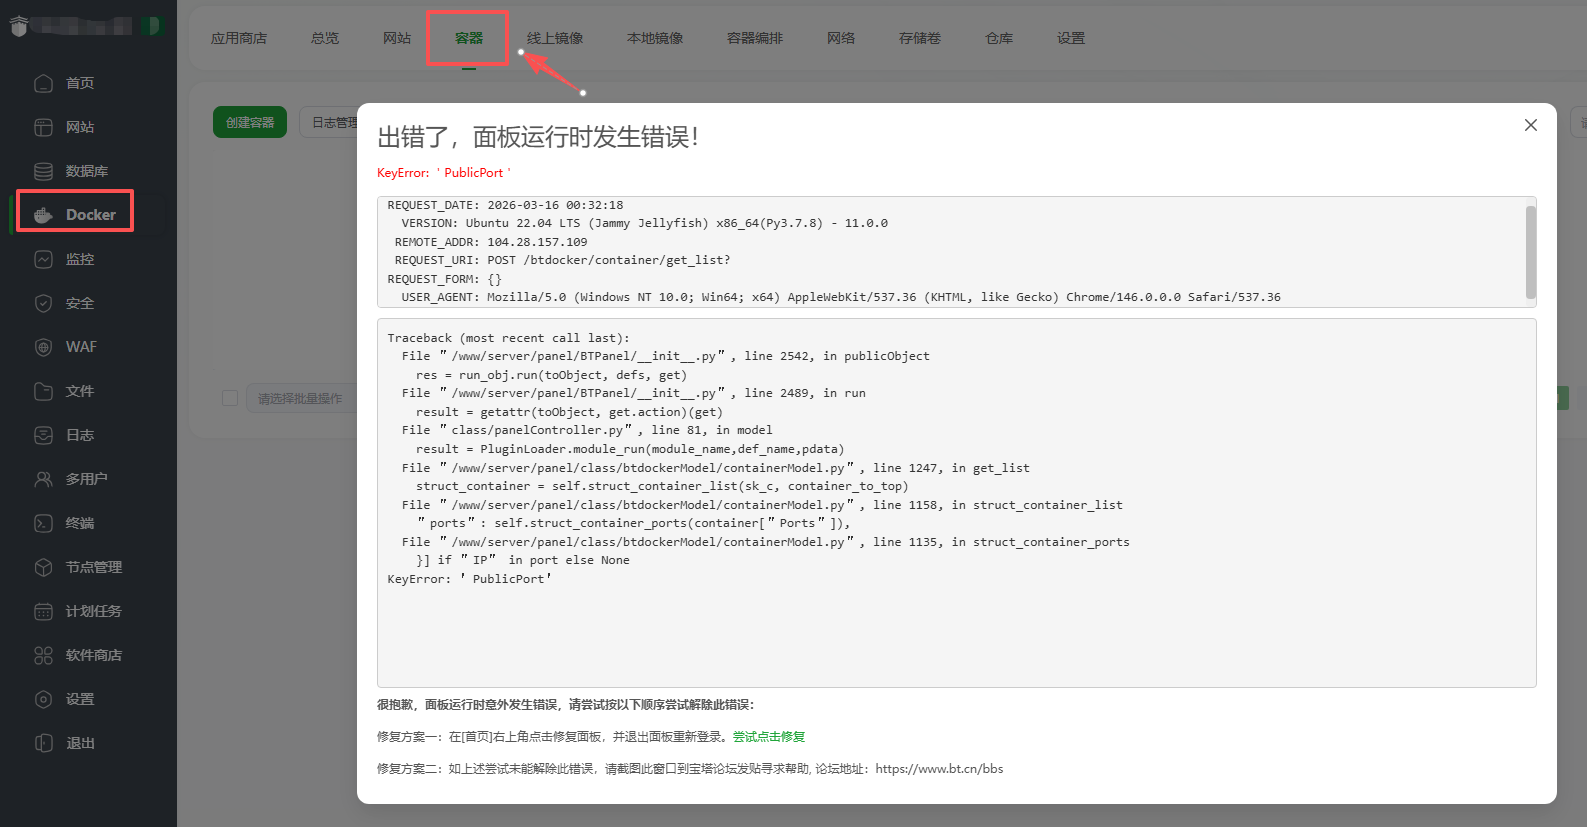
Task: Switch to the 容器编排 tab
Action: [x=755, y=38]
